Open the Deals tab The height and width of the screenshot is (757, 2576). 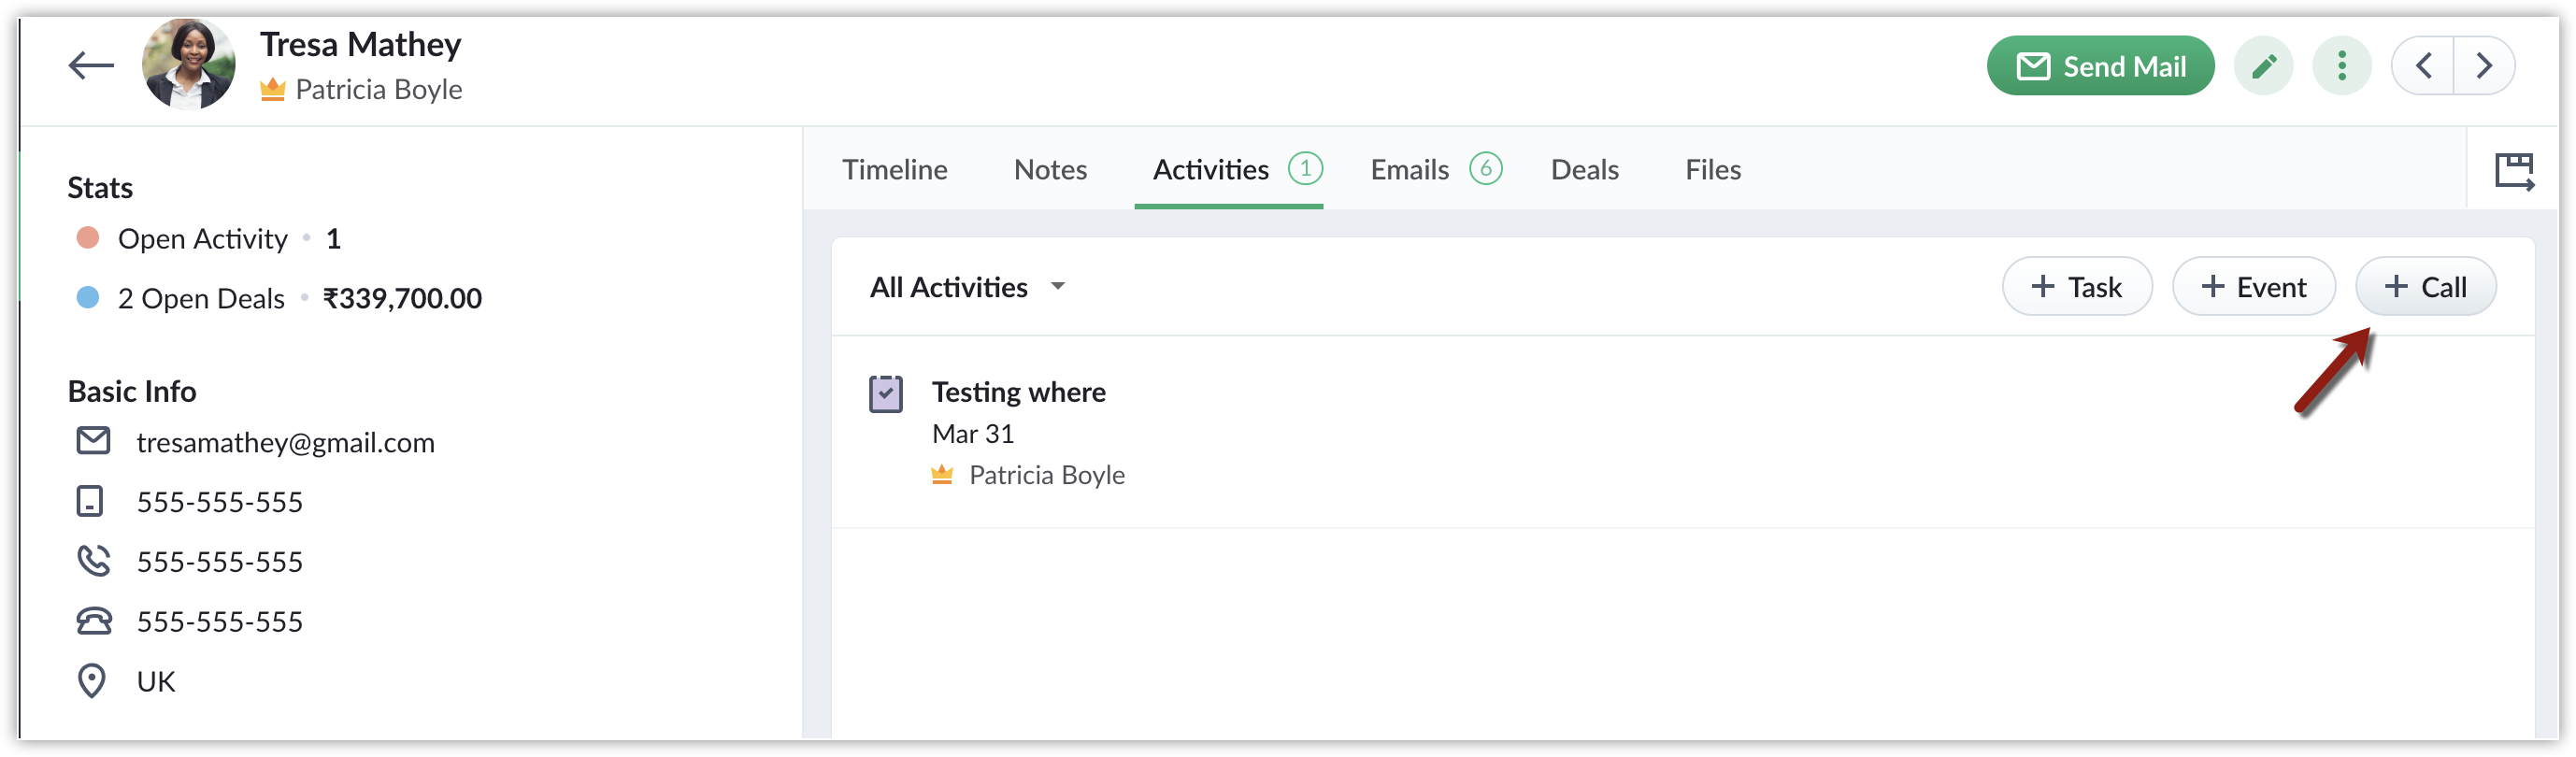[1584, 170]
